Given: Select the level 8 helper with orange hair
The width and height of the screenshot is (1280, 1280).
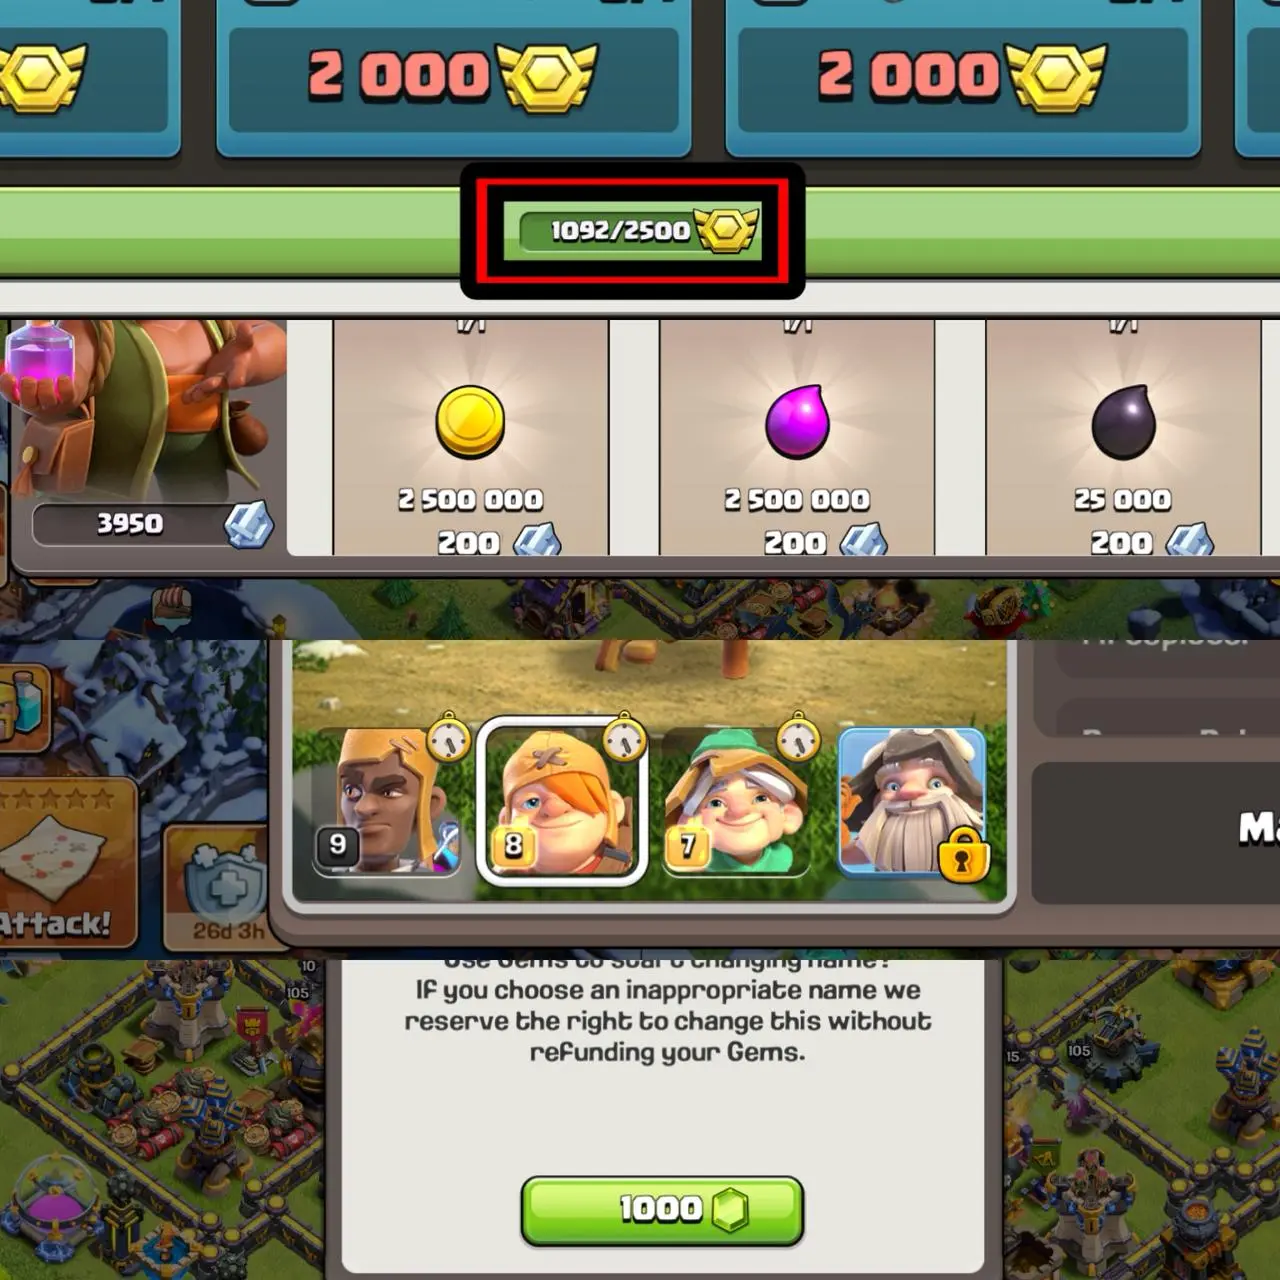Looking at the screenshot, I should pos(562,801).
